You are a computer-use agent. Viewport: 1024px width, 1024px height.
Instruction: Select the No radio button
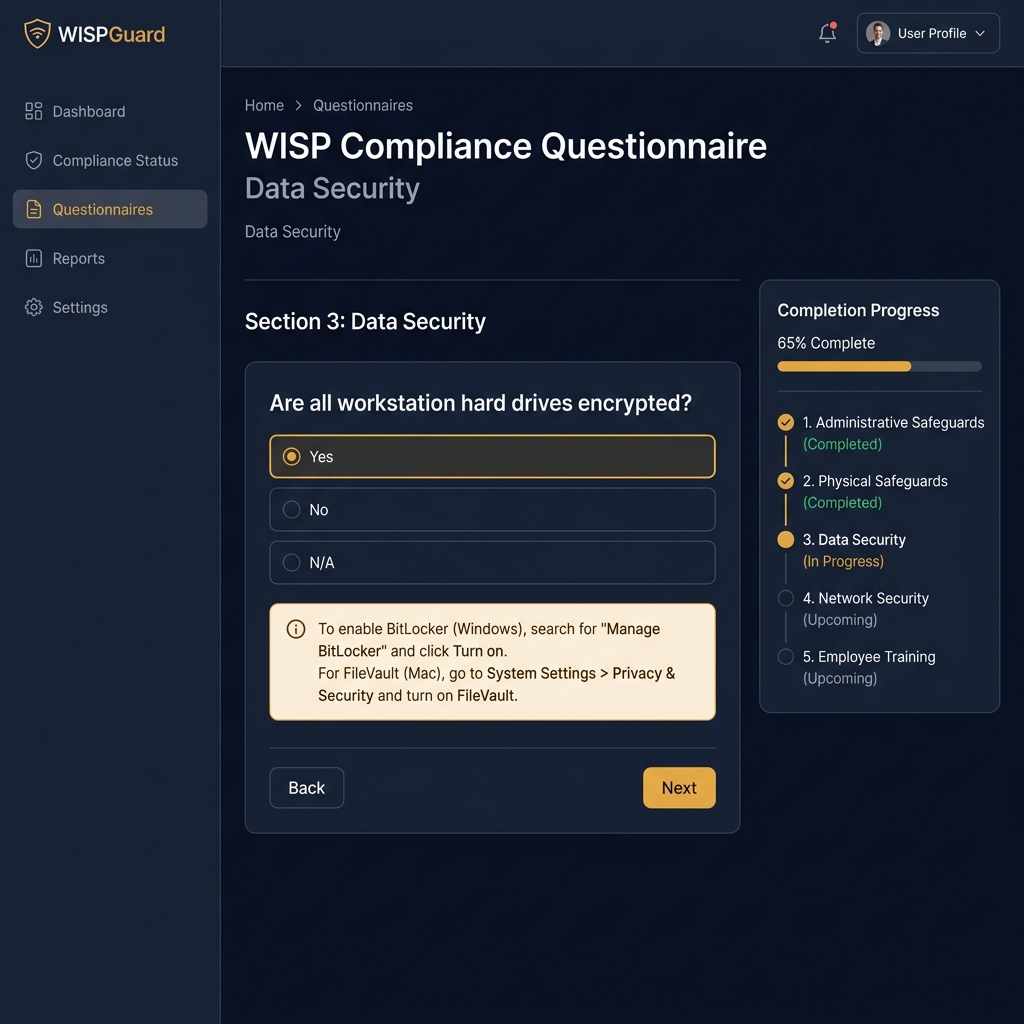pos(292,509)
